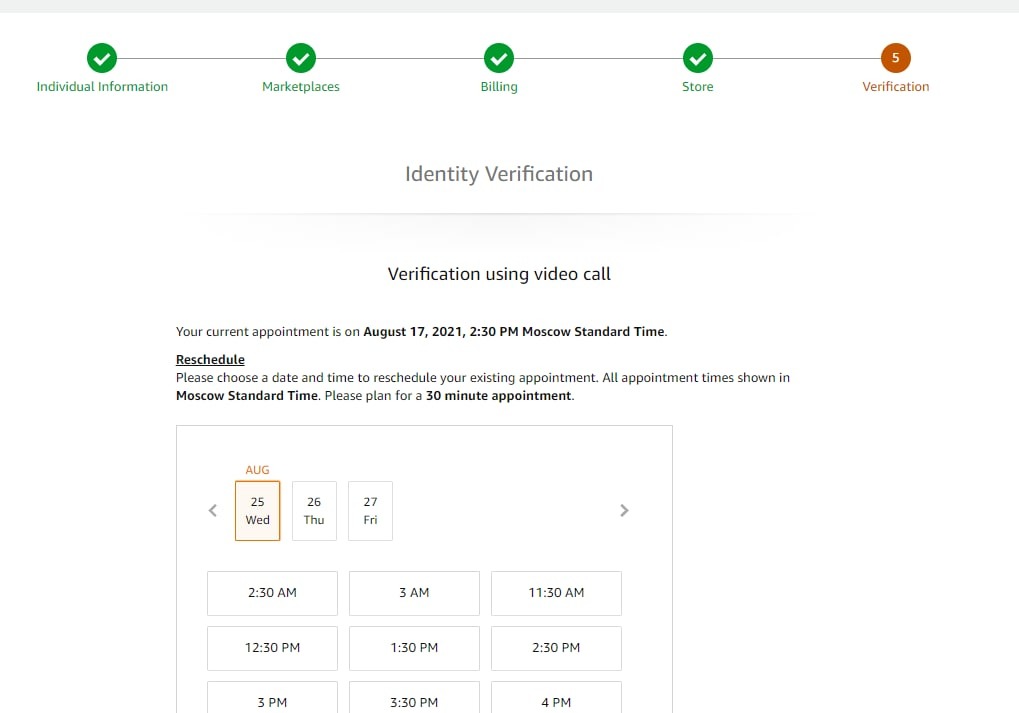1019x713 pixels.
Task: Expand later appointment days with right chevron
Action: pyautogui.click(x=624, y=510)
